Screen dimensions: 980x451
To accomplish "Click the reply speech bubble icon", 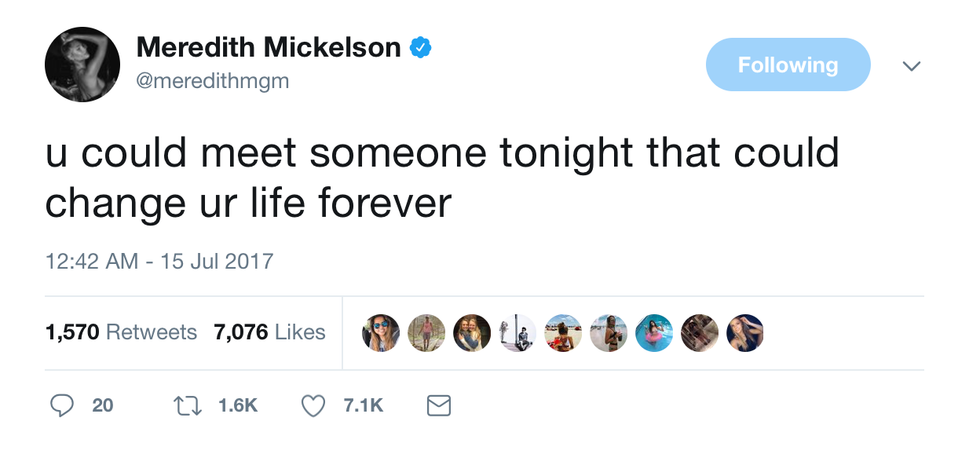I will 62,405.
